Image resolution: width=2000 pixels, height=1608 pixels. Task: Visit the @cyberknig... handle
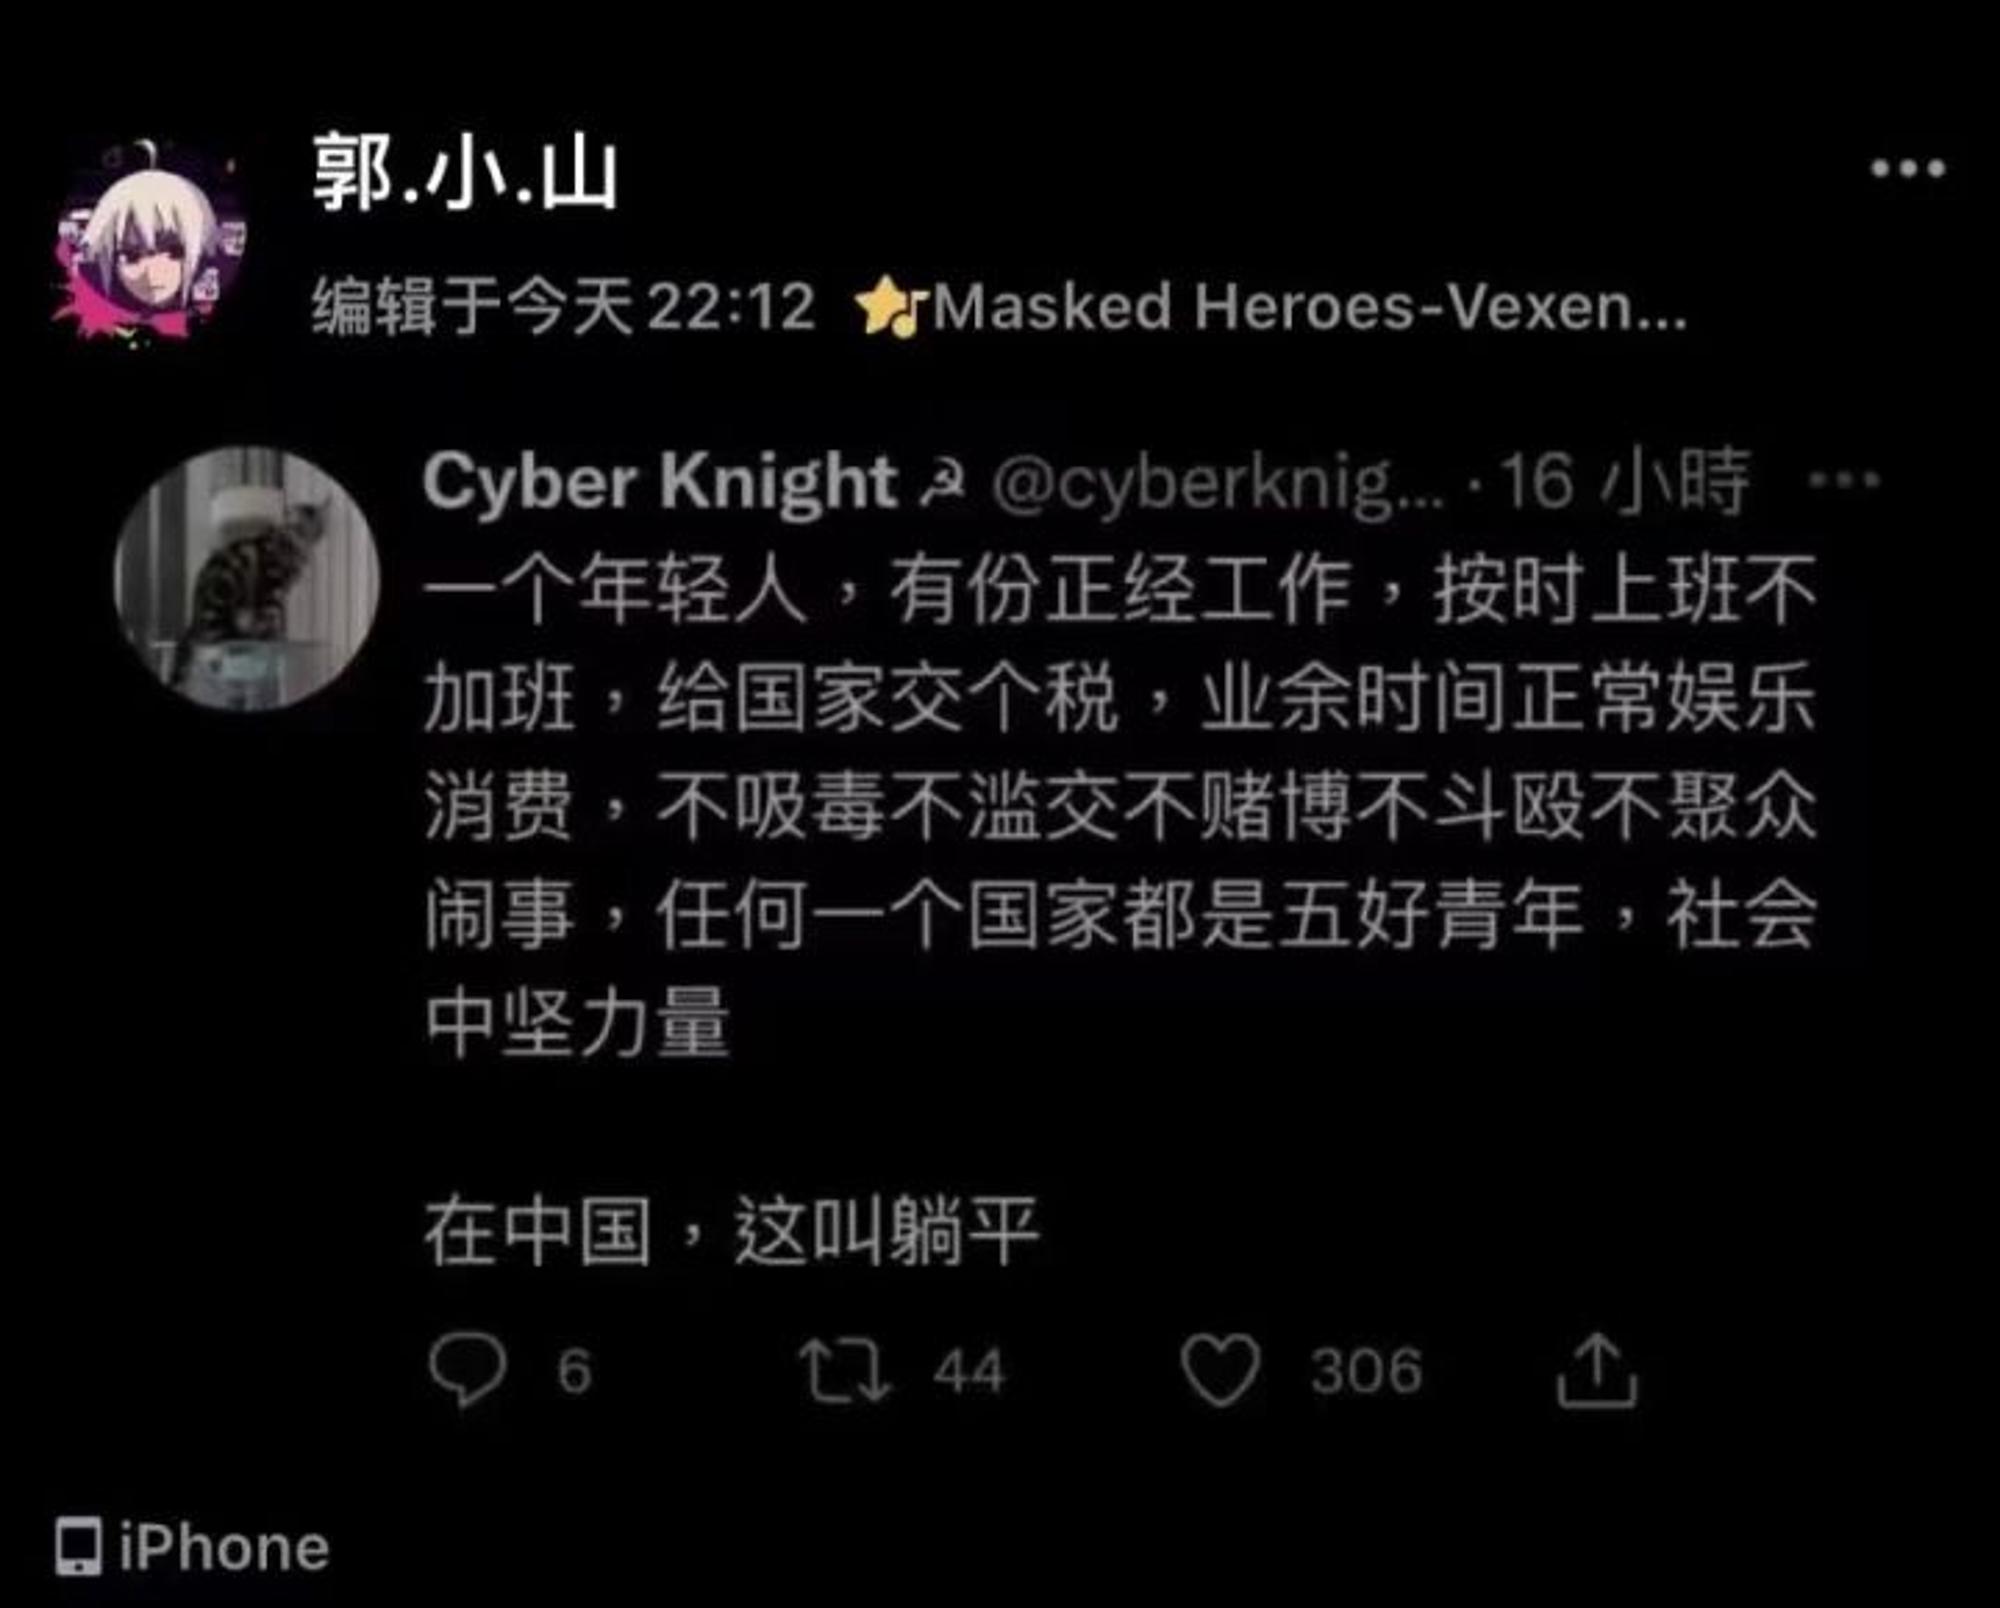1219,485
